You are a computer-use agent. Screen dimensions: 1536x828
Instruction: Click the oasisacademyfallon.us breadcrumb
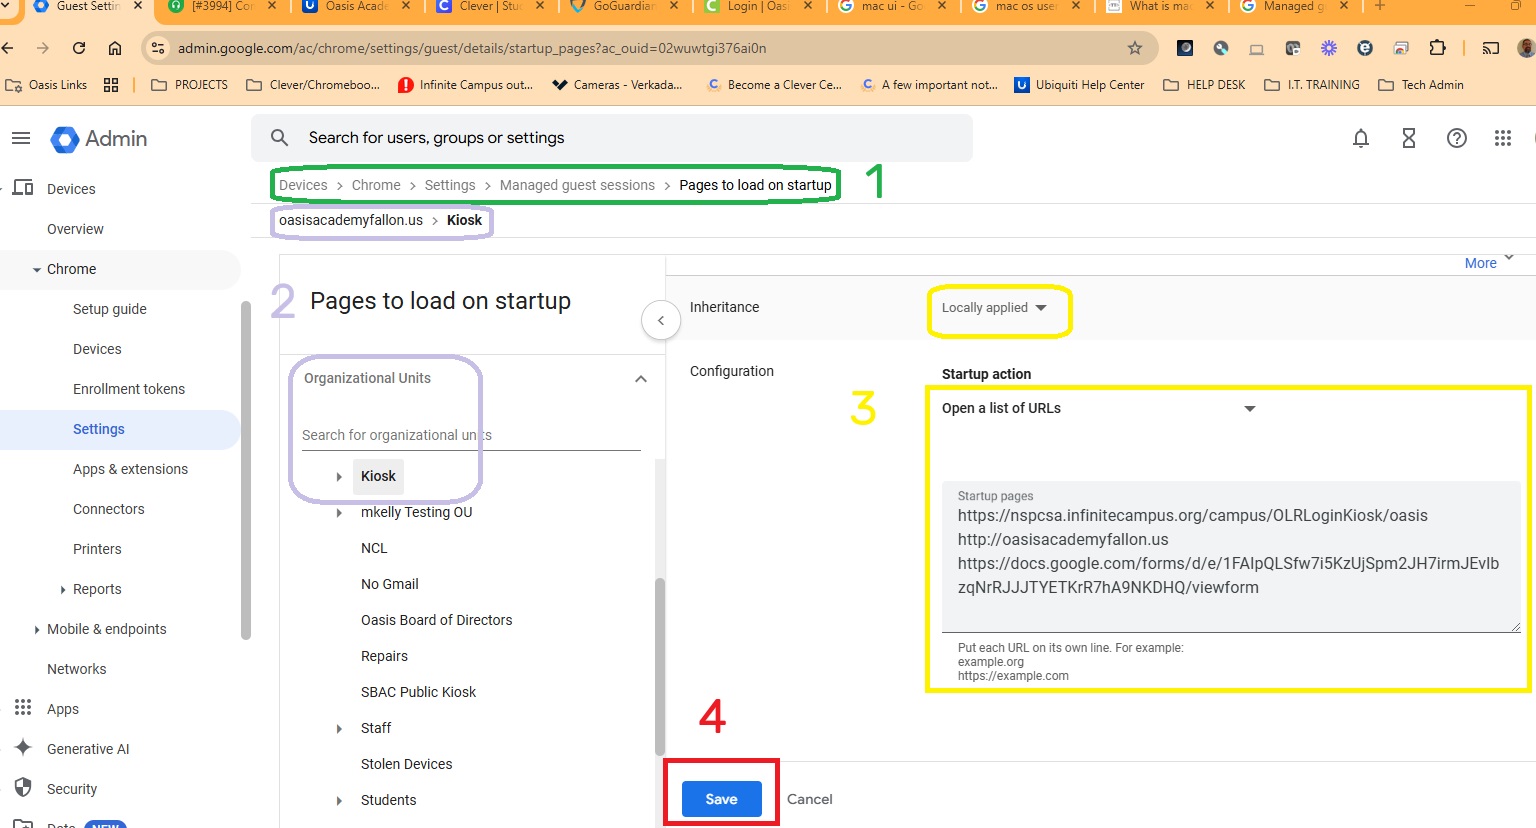[x=351, y=220]
